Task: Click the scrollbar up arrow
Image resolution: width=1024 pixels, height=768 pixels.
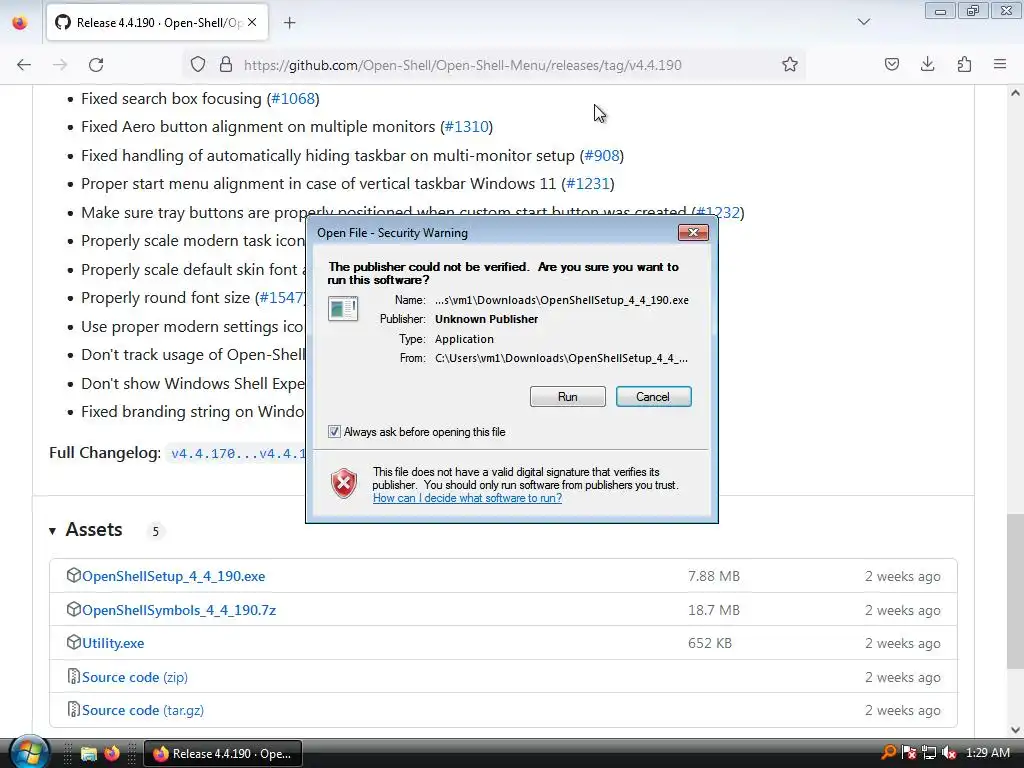Action: (x=1015, y=93)
